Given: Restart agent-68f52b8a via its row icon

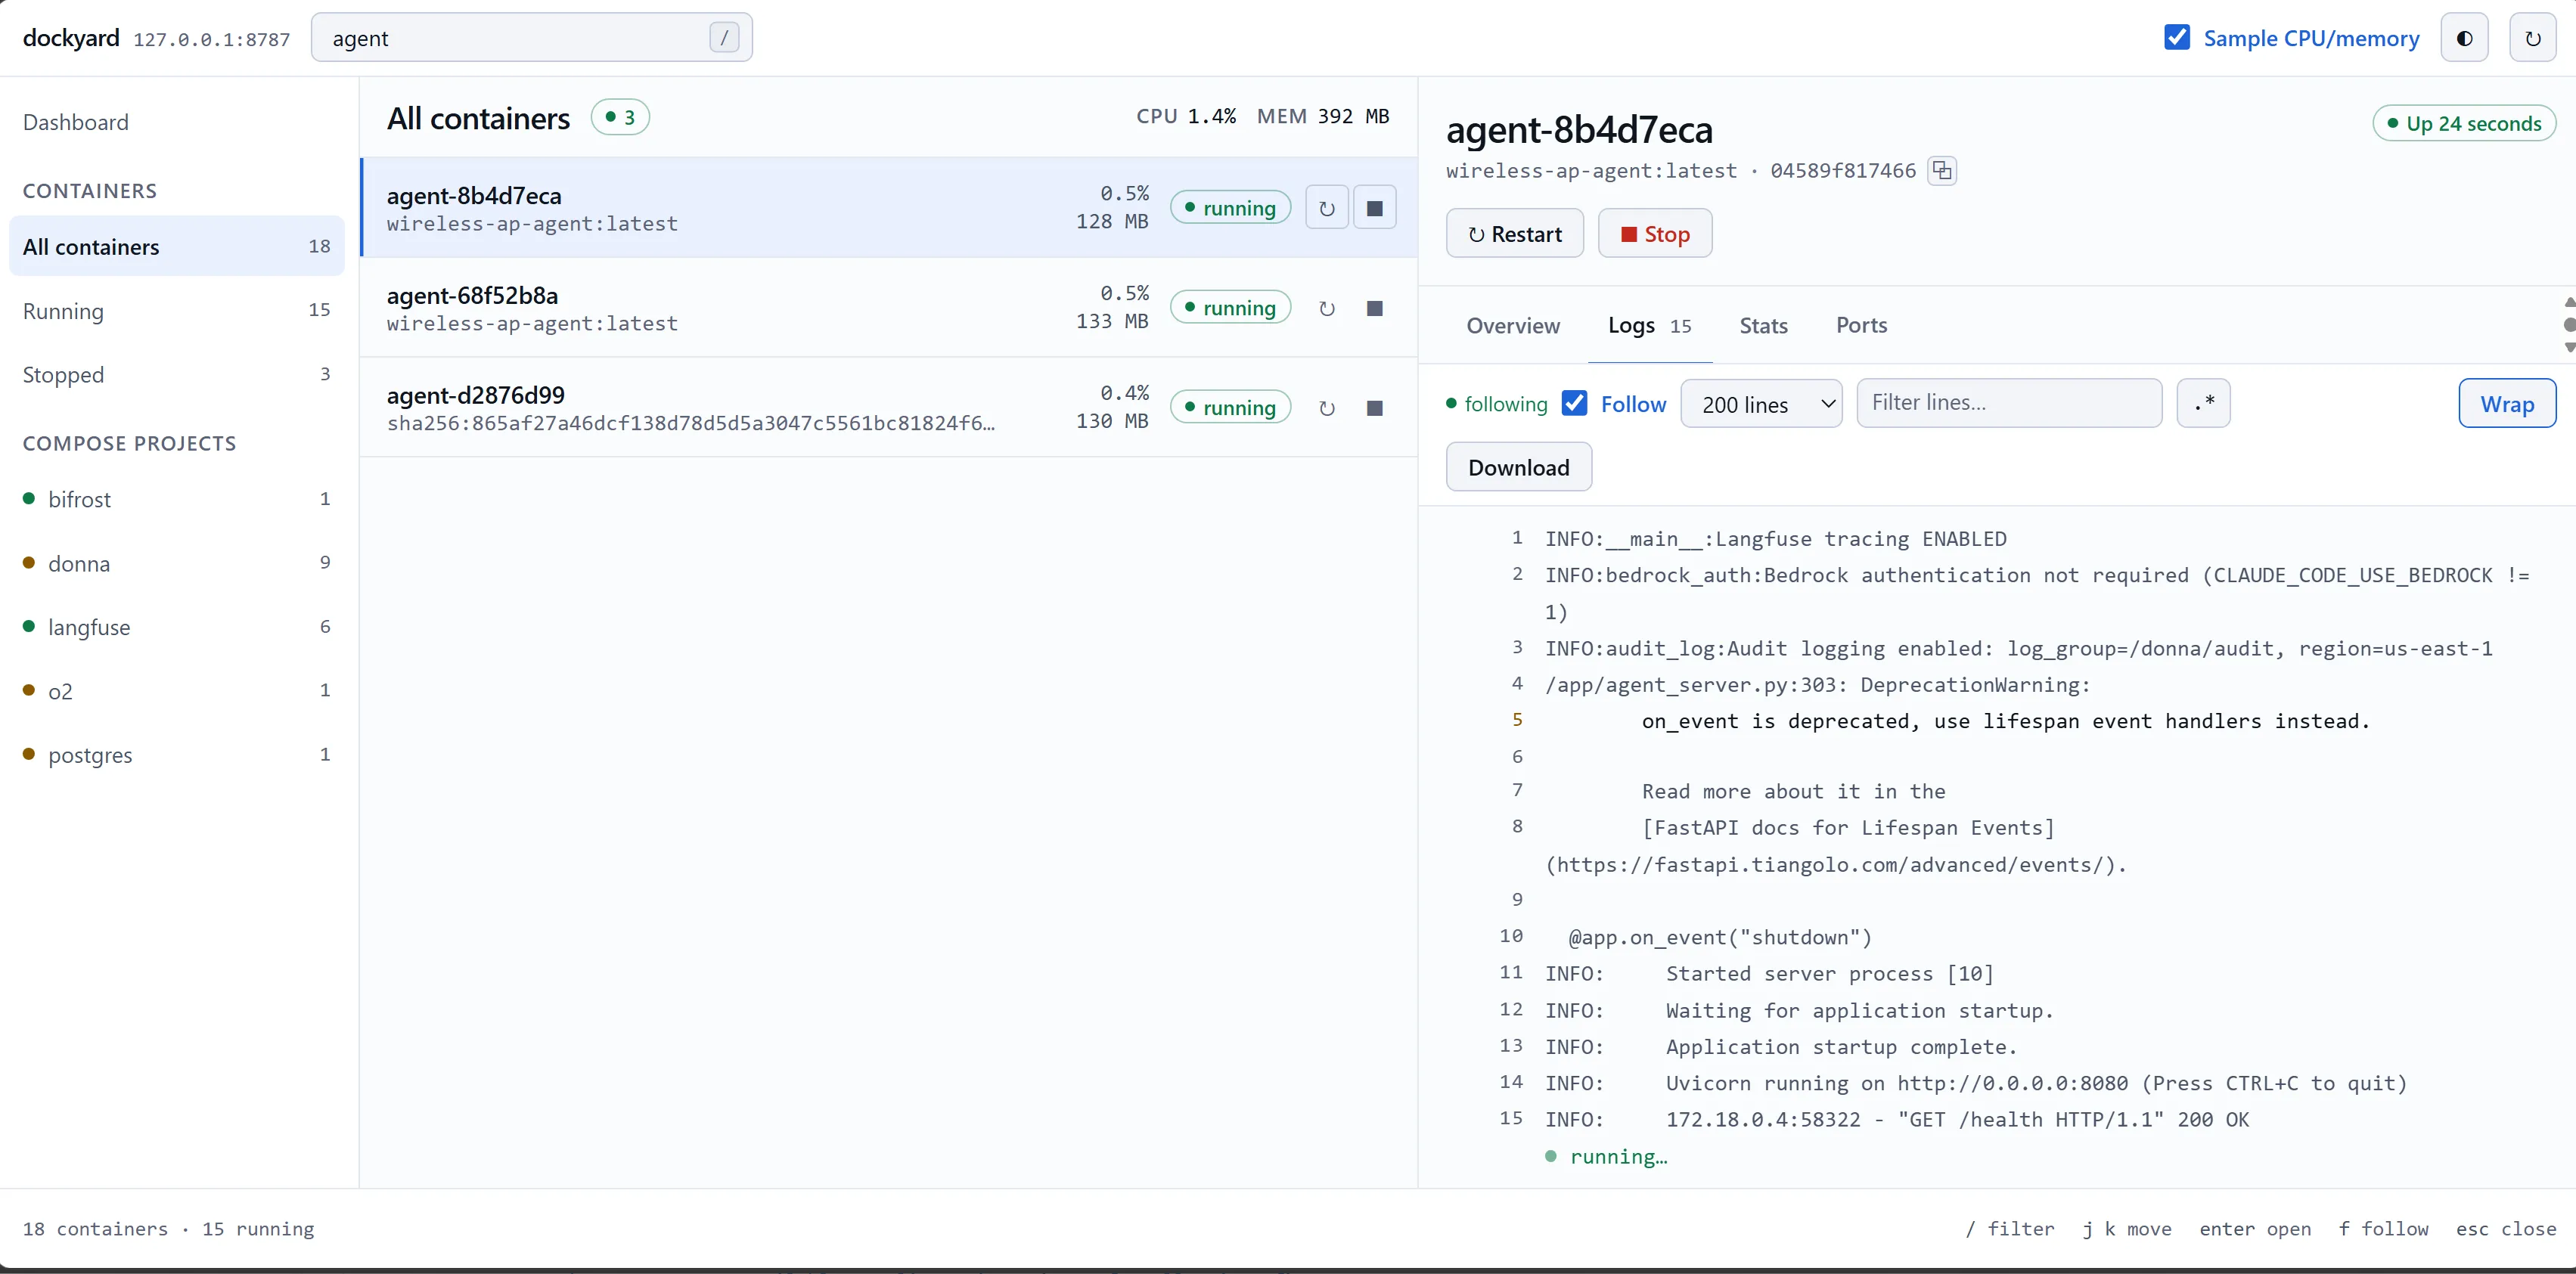Looking at the screenshot, I should (1326, 308).
